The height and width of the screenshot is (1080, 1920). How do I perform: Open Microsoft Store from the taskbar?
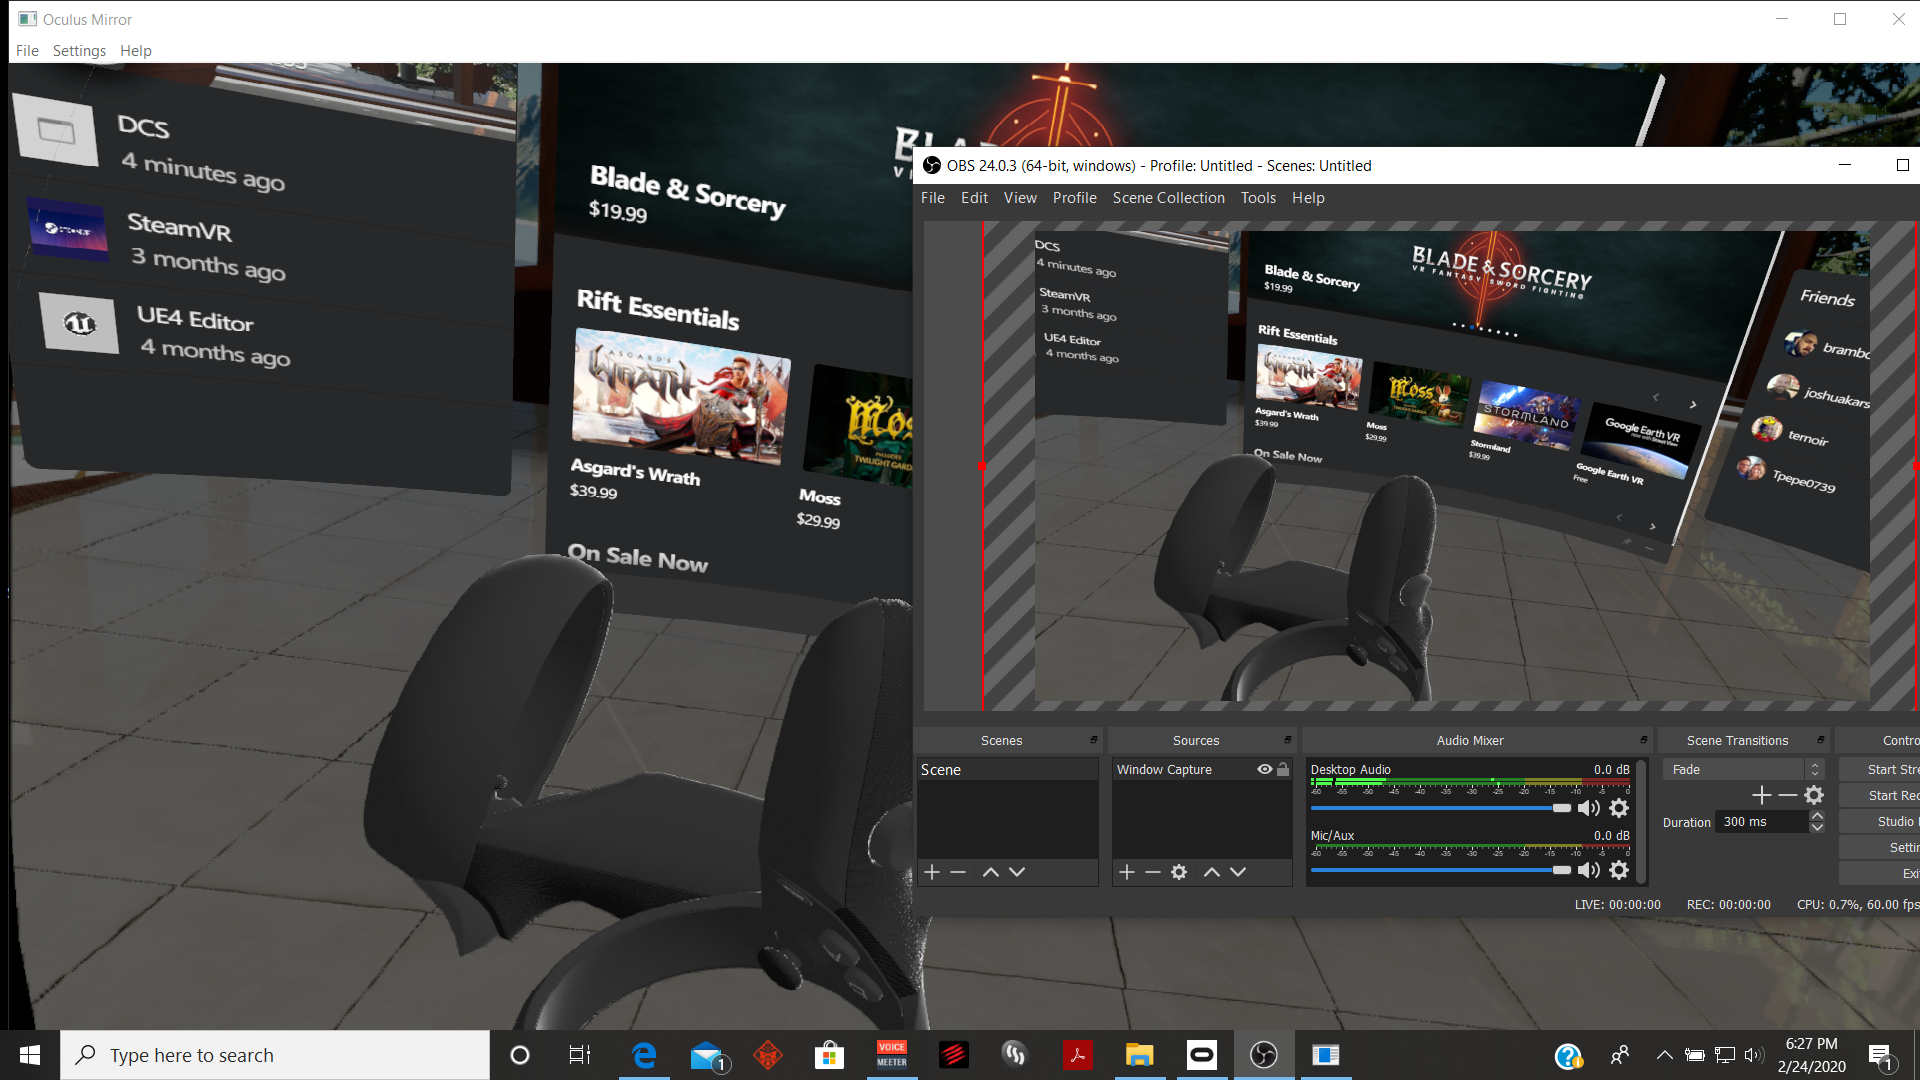pos(830,1055)
